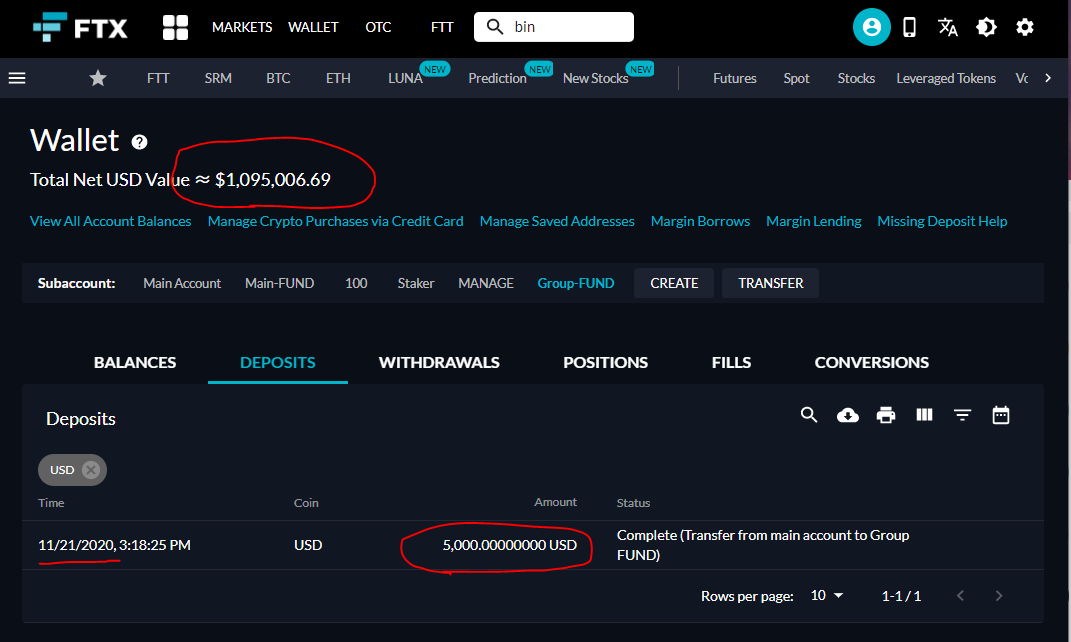This screenshot has height=642, width=1071.
Task: Open the calendar date range icon
Action: point(1001,415)
